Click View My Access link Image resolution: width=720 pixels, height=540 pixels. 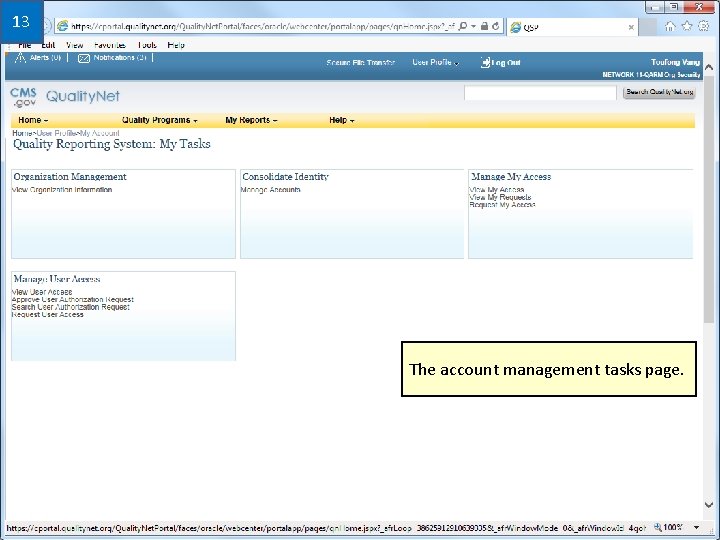click(x=496, y=190)
